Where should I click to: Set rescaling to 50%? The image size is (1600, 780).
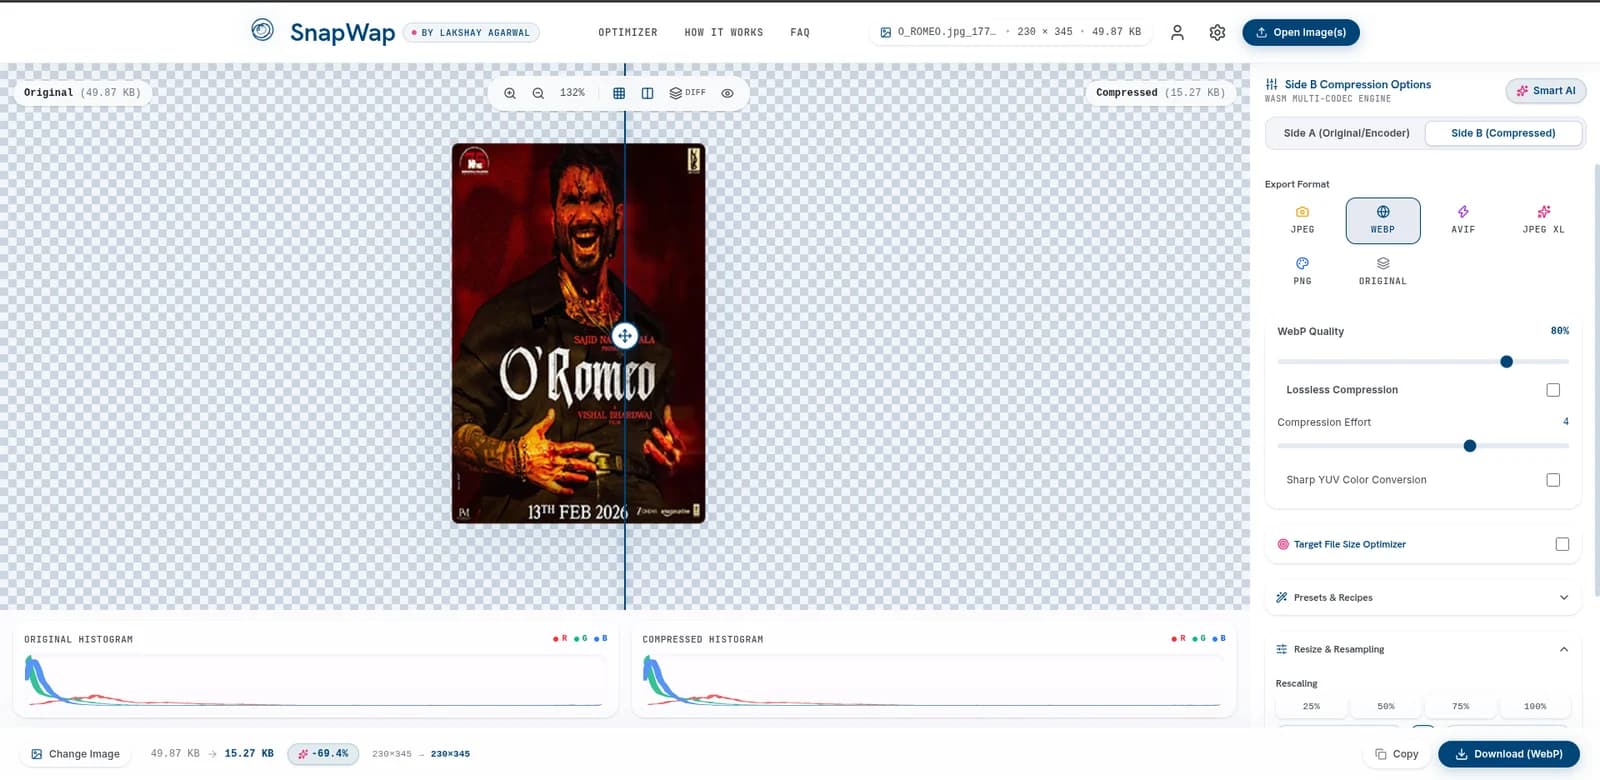[x=1386, y=706]
